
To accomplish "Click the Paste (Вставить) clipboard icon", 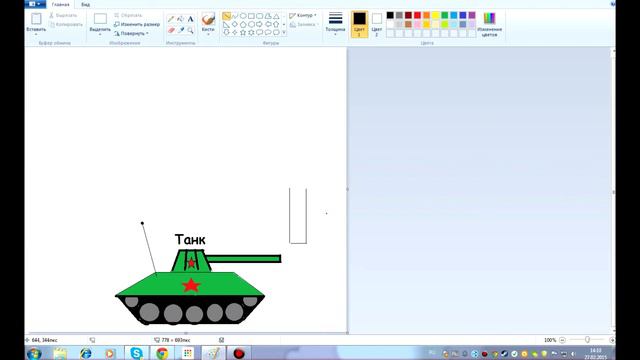I will 36,19.
